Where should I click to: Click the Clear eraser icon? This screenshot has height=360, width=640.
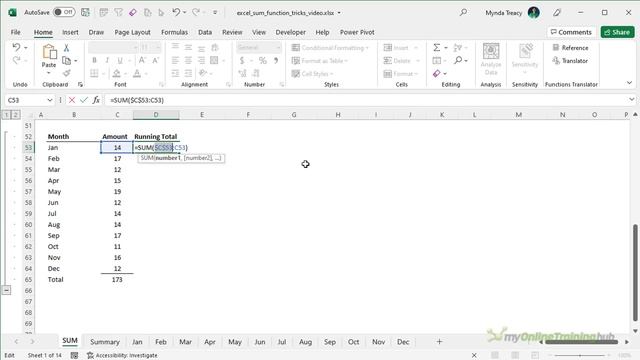pos(436,73)
